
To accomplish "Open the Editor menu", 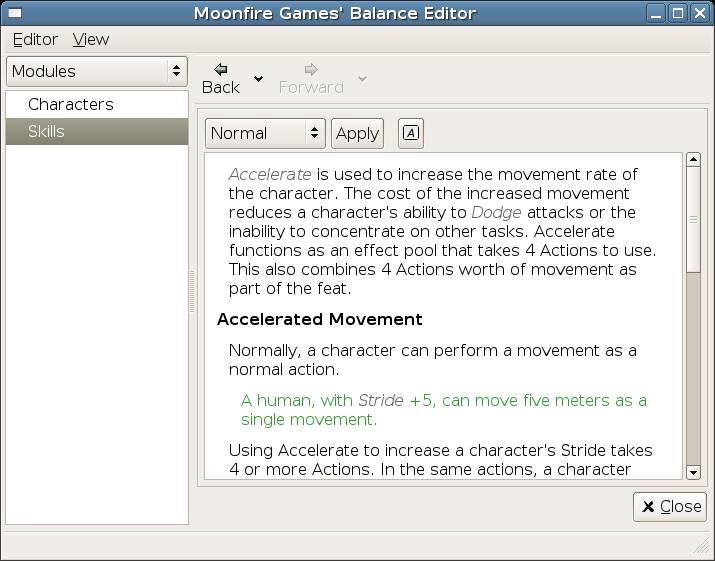I will pos(35,40).
